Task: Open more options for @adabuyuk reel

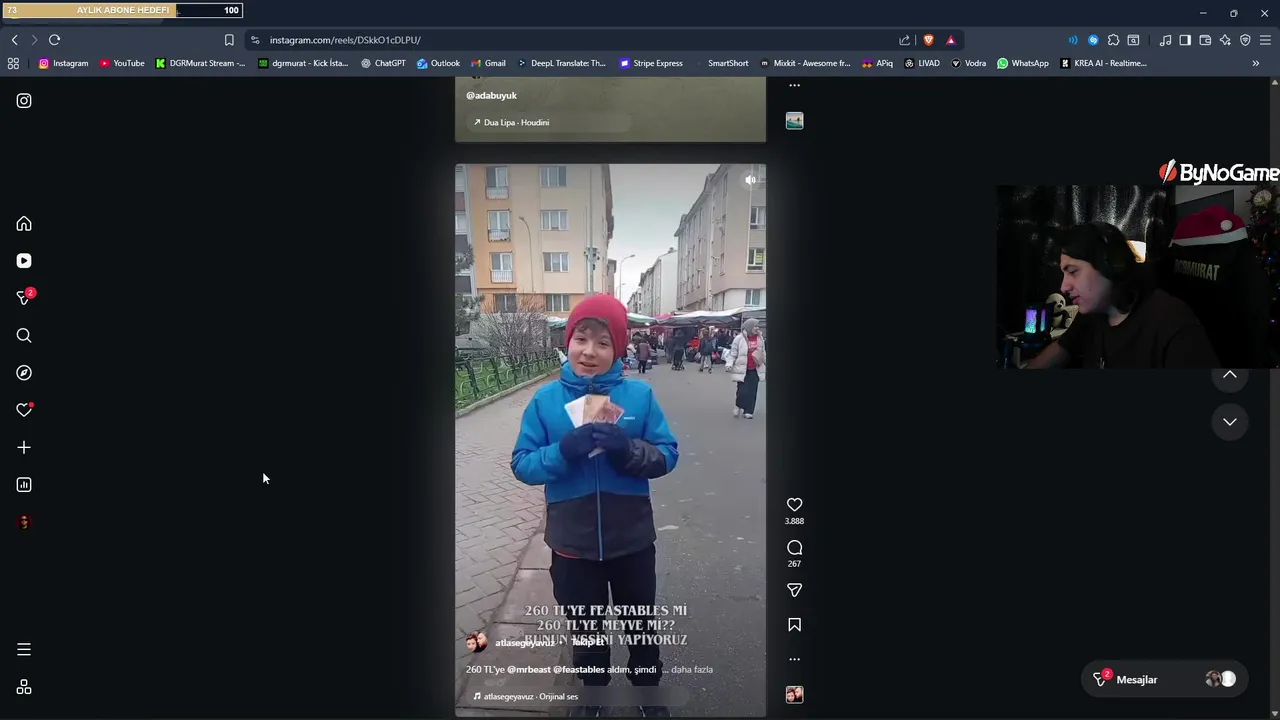Action: pos(794,85)
